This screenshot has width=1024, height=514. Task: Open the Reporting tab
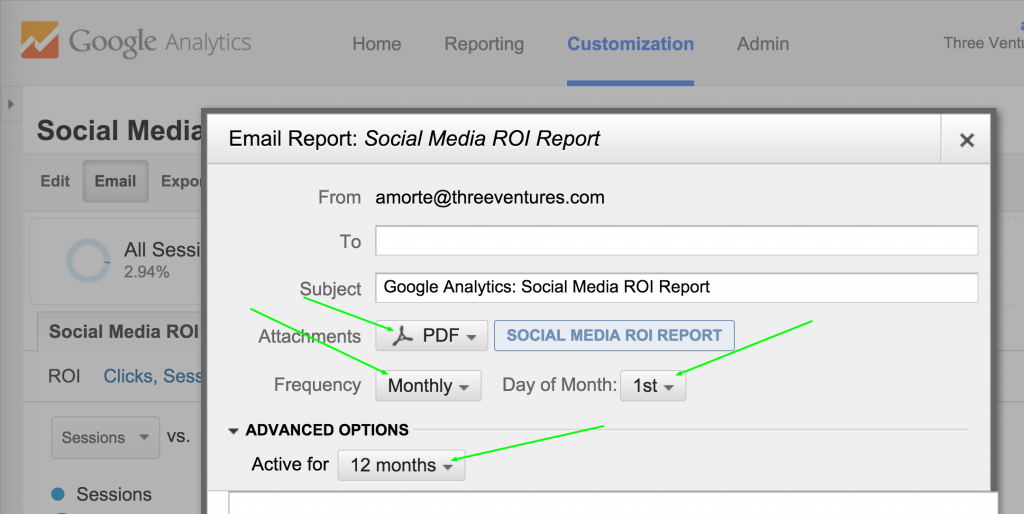point(484,44)
